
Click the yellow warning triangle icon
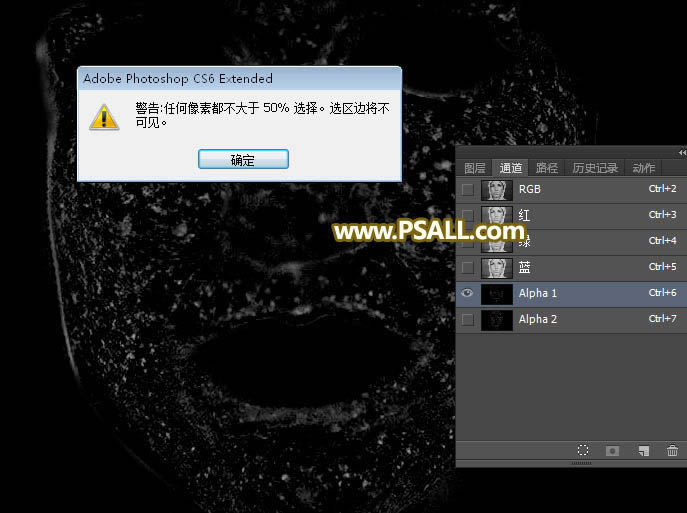[104, 116]
